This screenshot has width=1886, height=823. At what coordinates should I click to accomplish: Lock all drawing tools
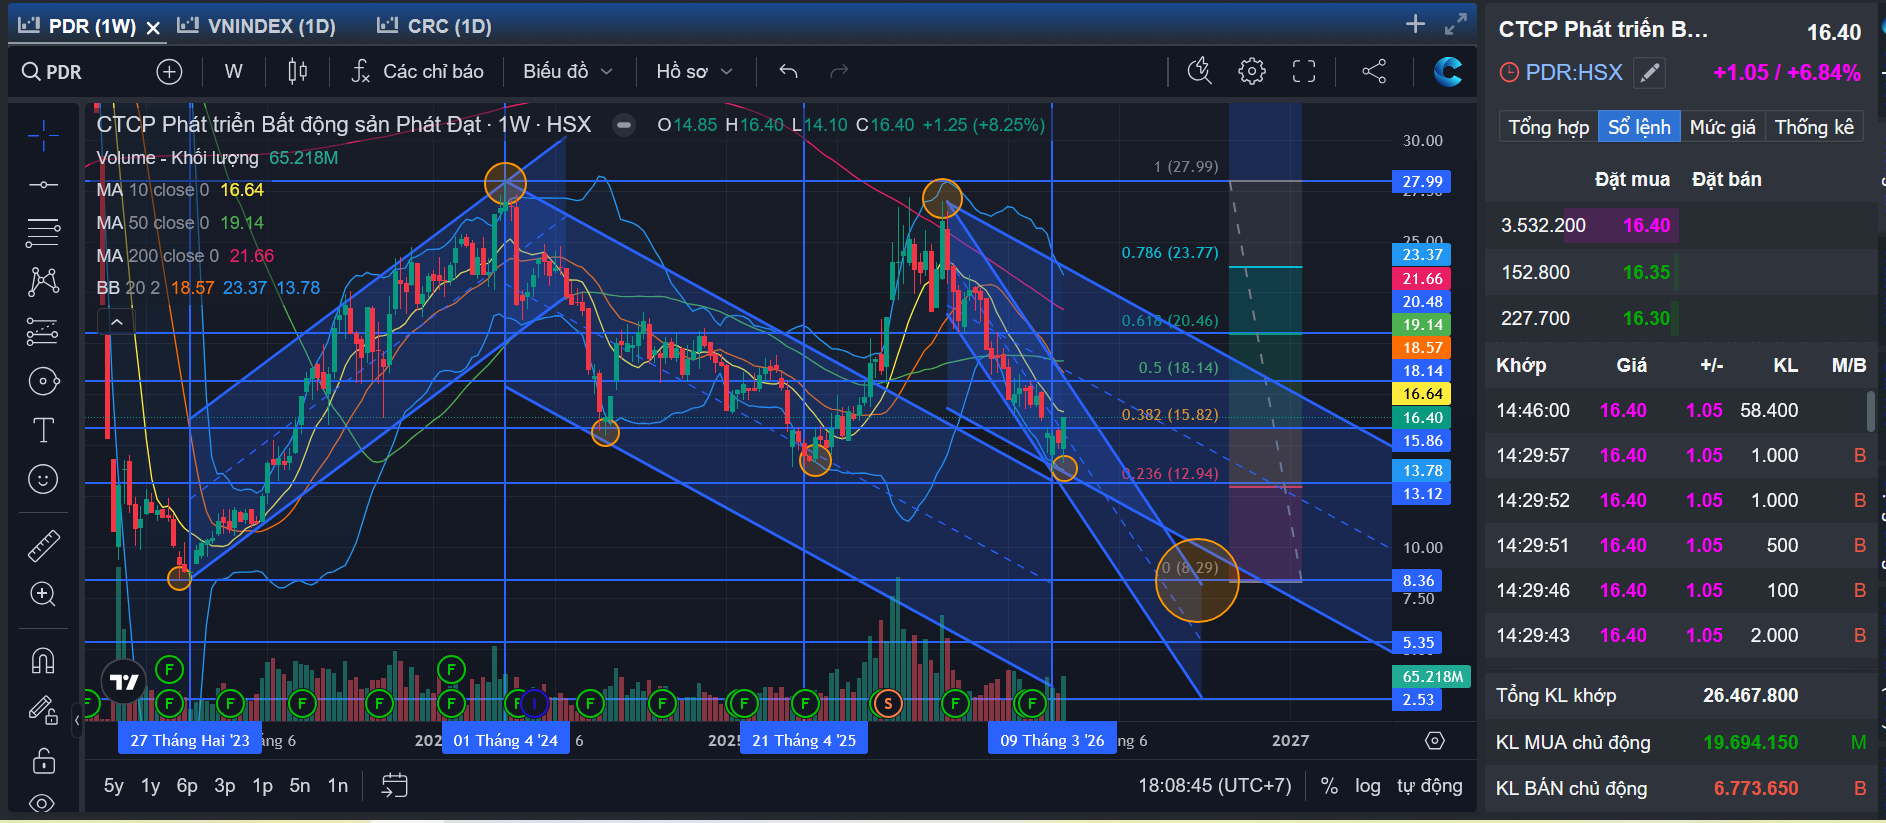click(x=43, y=761)
